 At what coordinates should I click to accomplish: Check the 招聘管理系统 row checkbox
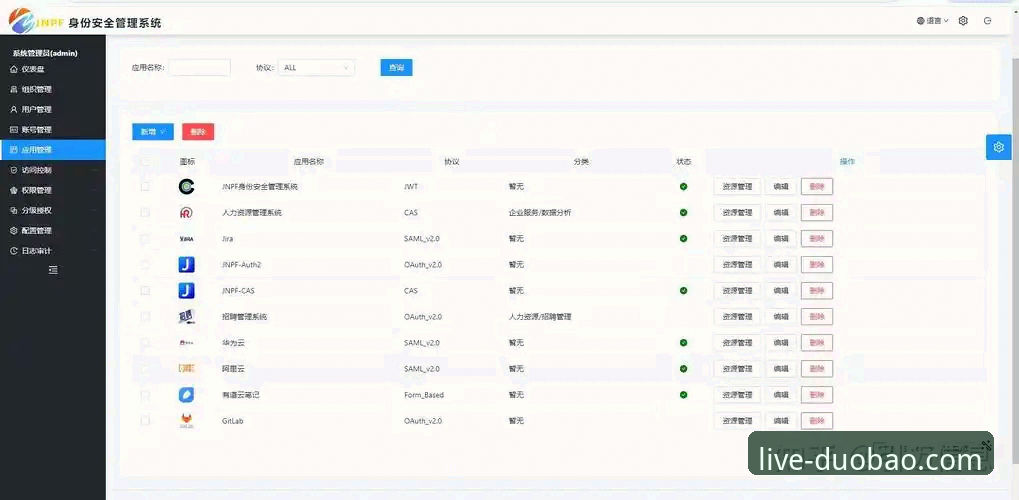(x=145, y=317)
